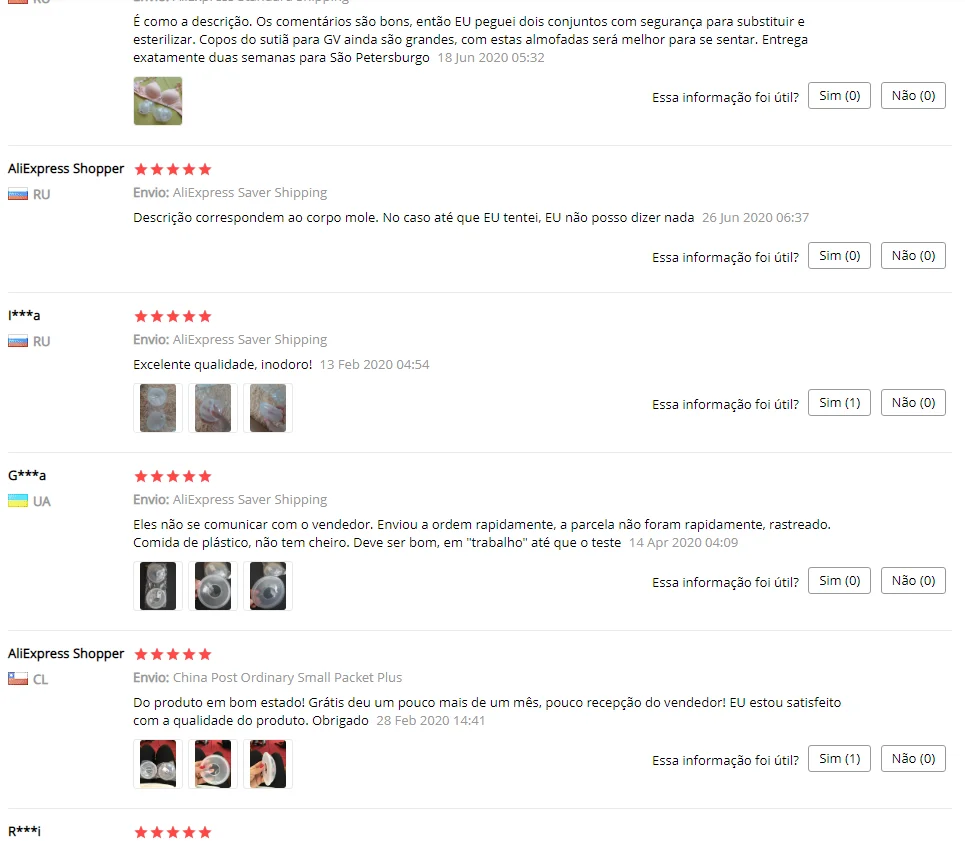Screen dimensions: 965x841
Task: Vote Não (0) on G***a's review
Action: pyautogui.click(x=913, y=580)
